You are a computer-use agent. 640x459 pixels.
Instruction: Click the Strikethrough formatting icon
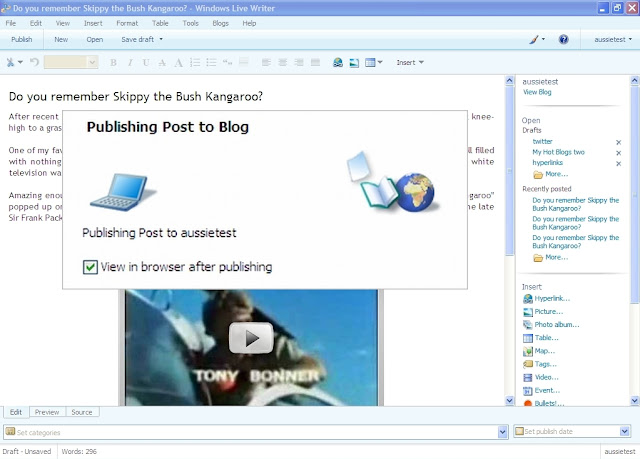[162, 62]
